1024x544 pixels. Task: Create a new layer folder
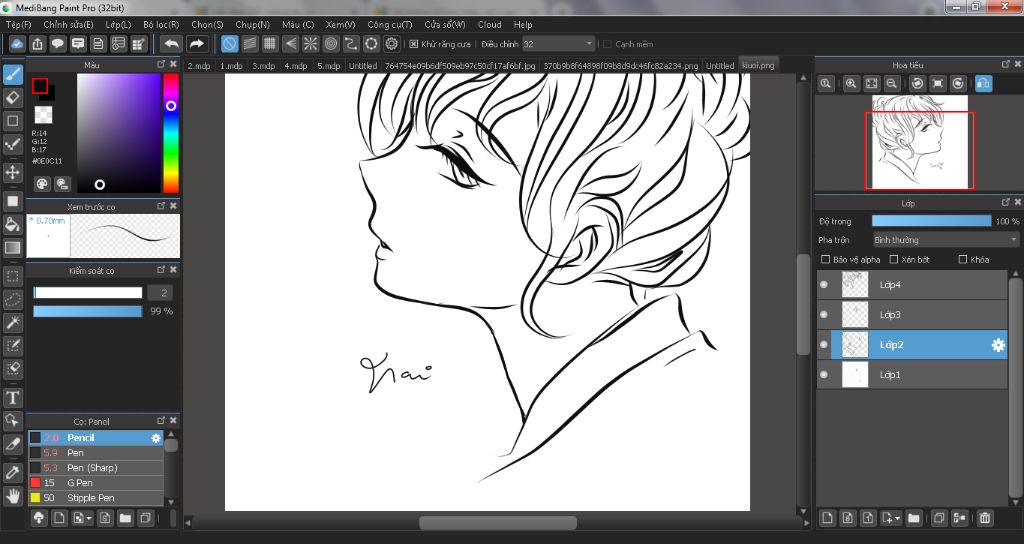914,518
